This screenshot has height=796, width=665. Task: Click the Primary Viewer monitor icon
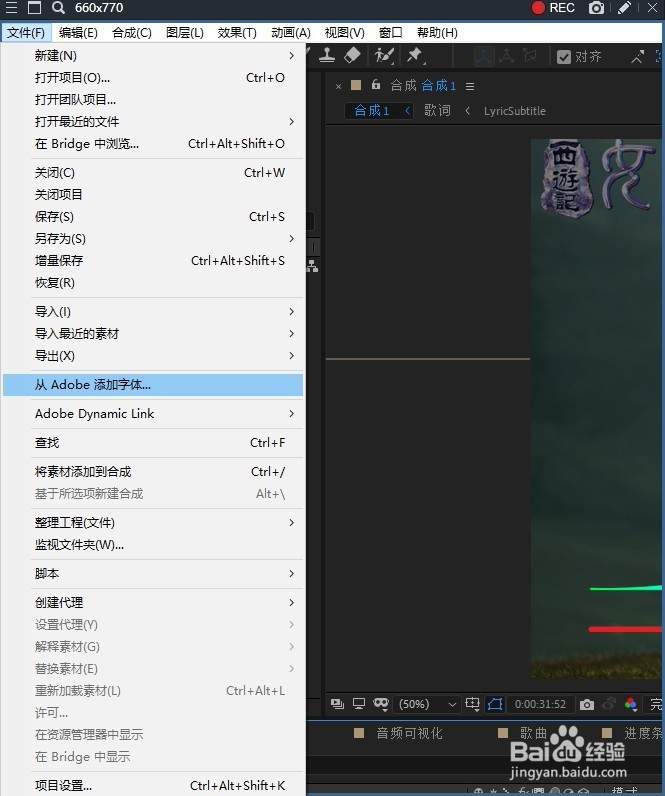pyautogui.click(x=359, y=704)
